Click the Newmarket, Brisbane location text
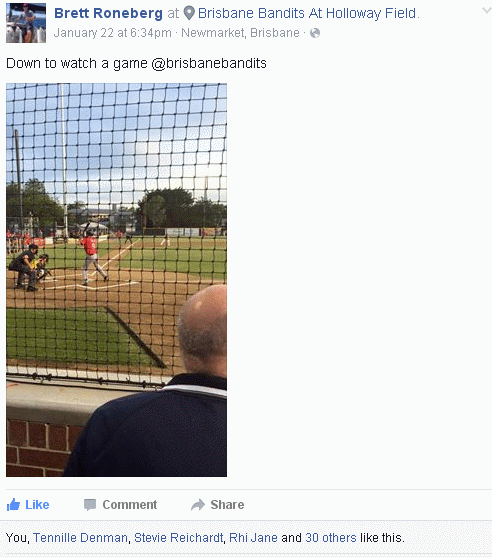 pos(240,33)
